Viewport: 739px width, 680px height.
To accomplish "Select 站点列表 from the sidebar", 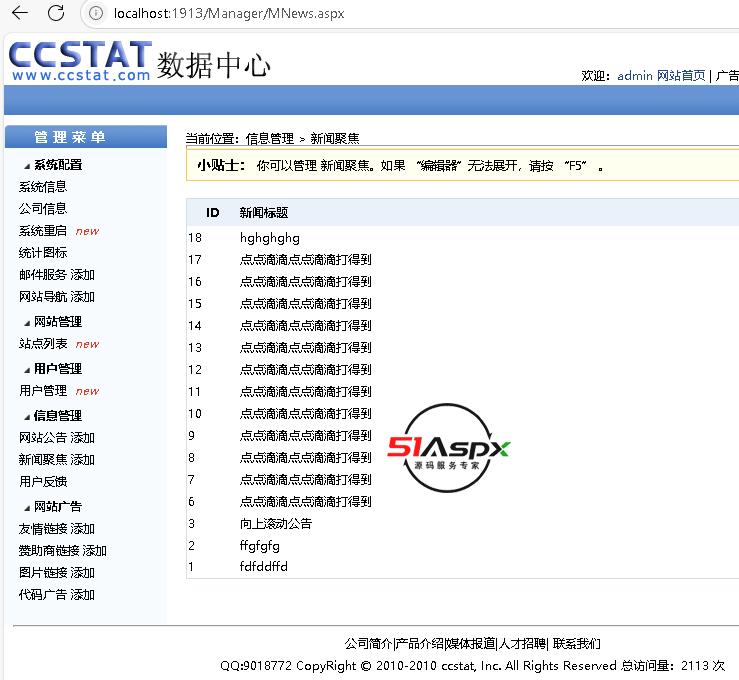I will click(43, 344).
